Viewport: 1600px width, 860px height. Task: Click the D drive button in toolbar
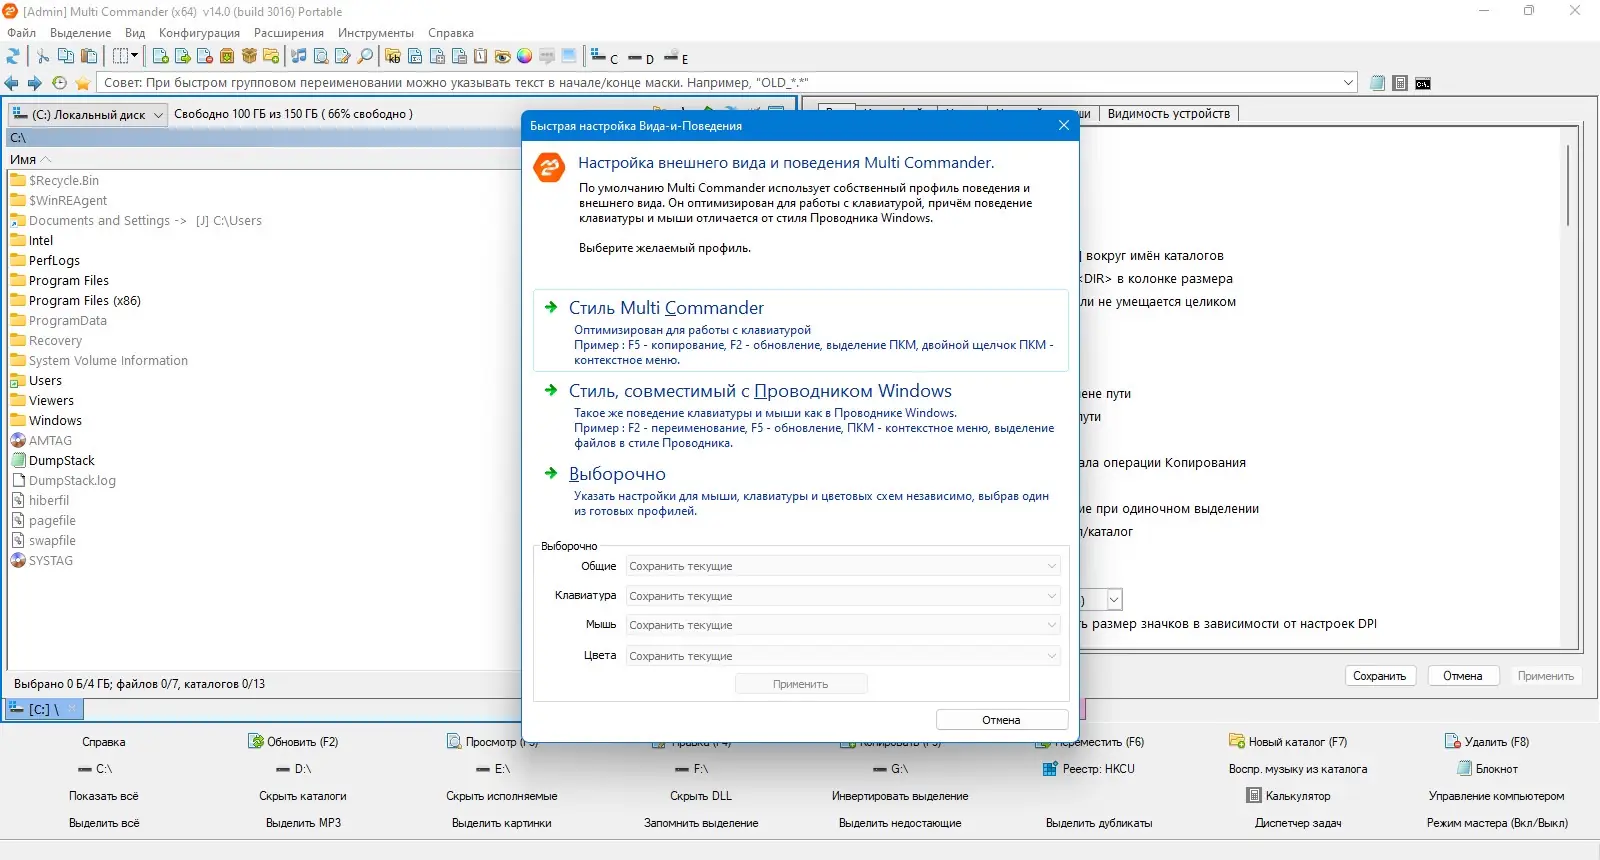641,58
